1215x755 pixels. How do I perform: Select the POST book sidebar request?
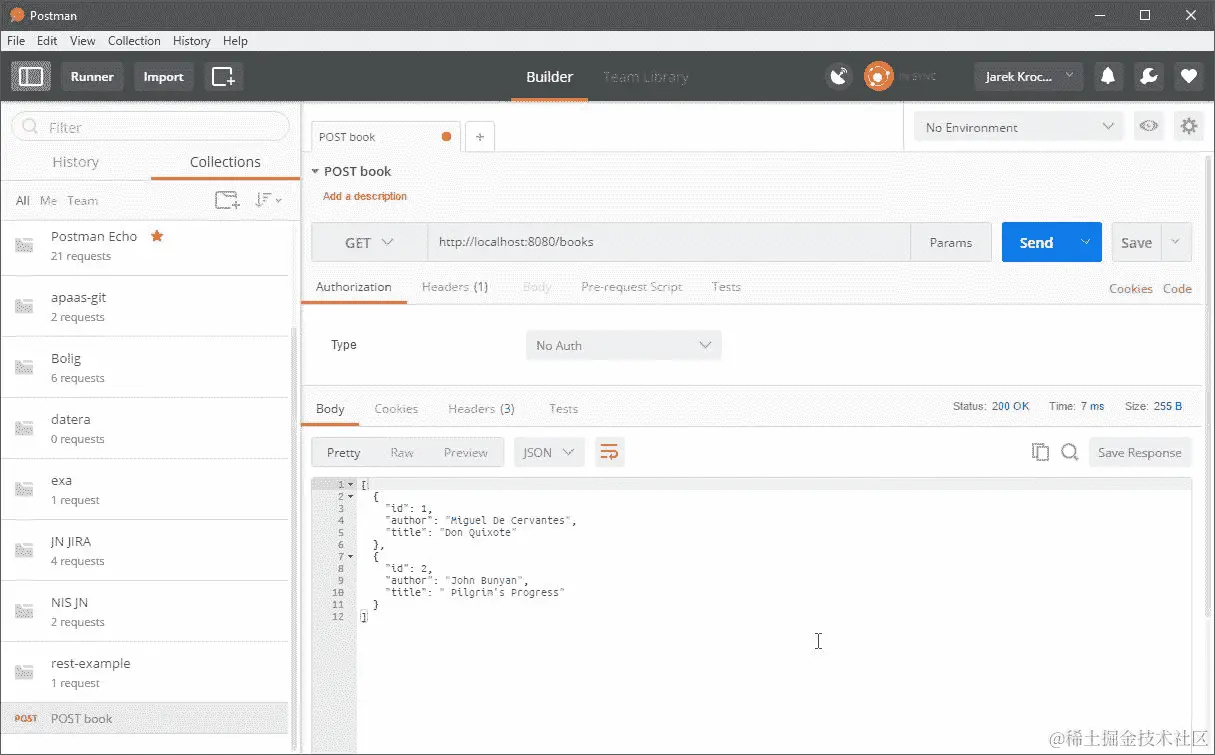click(144, 718)
